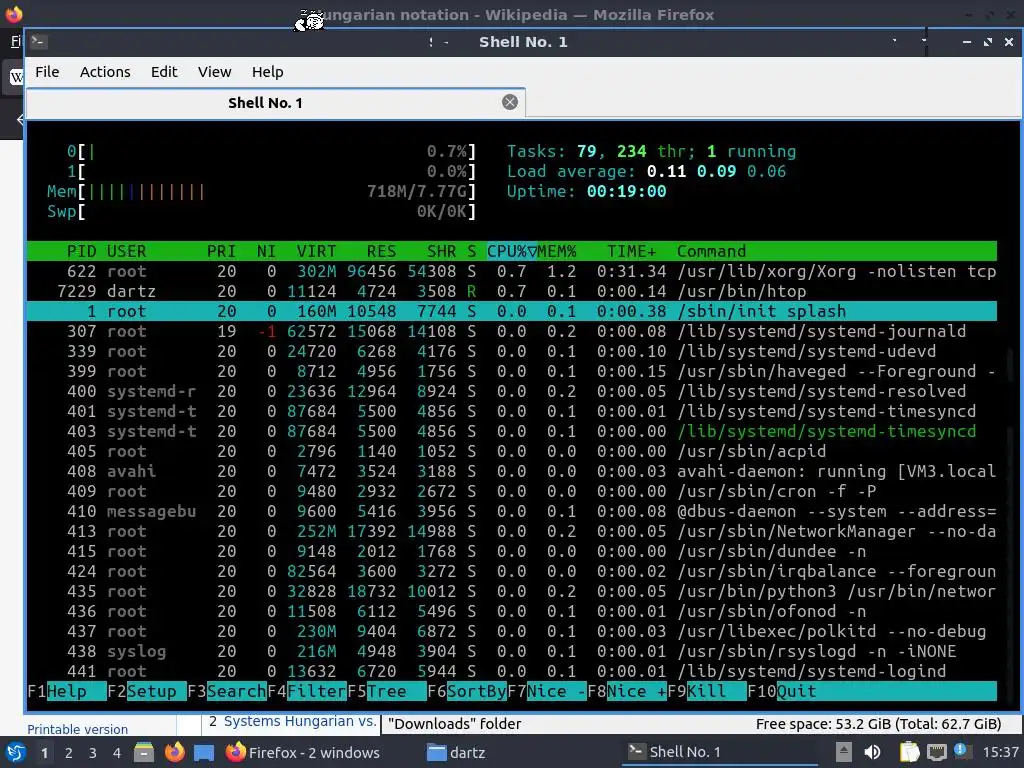Select the irqbalance process row
The height and width of the screenshot is (768, 1024).
(x=512, y=571)
